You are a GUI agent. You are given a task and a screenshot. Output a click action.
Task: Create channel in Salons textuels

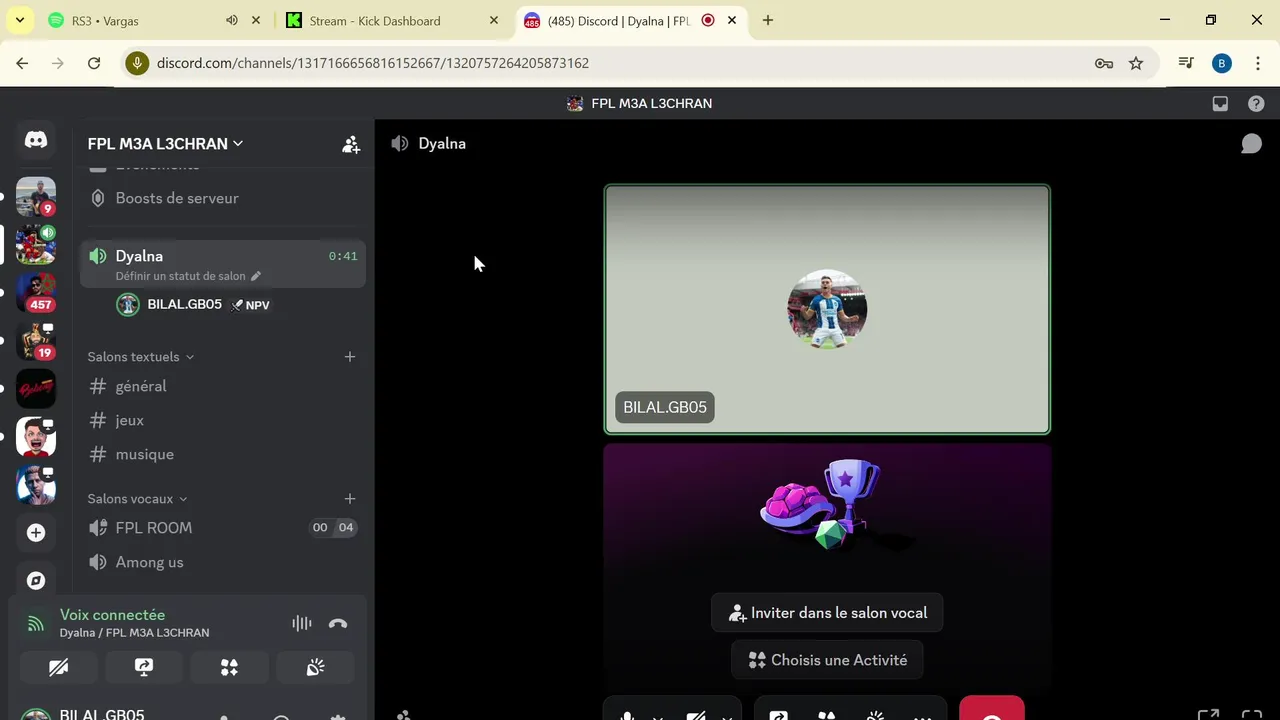point(350,357)
